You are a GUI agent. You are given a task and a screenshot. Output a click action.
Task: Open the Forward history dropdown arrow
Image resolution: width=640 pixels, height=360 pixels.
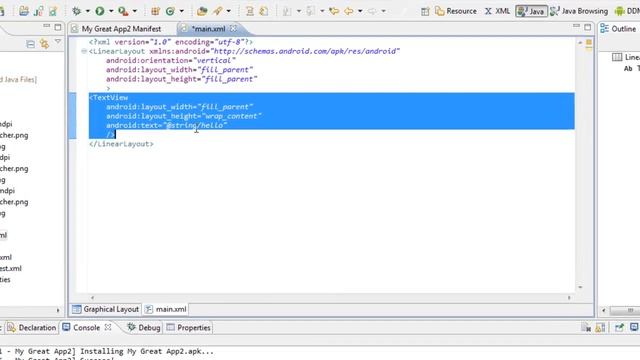[383, 11]
